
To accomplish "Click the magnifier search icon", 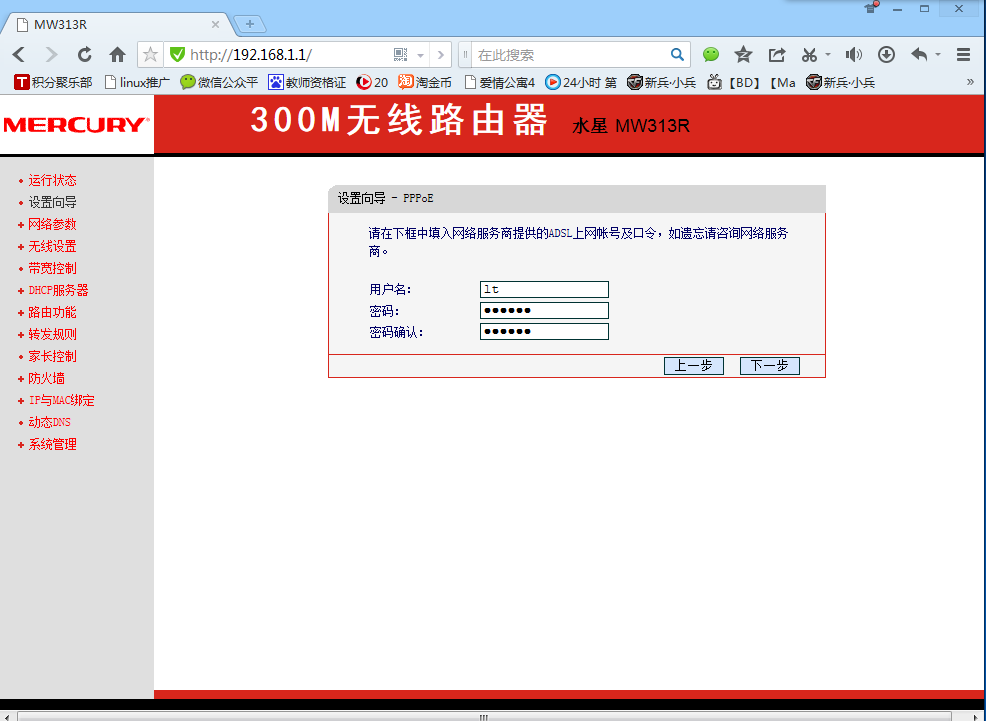I will [x=677, y=55].
